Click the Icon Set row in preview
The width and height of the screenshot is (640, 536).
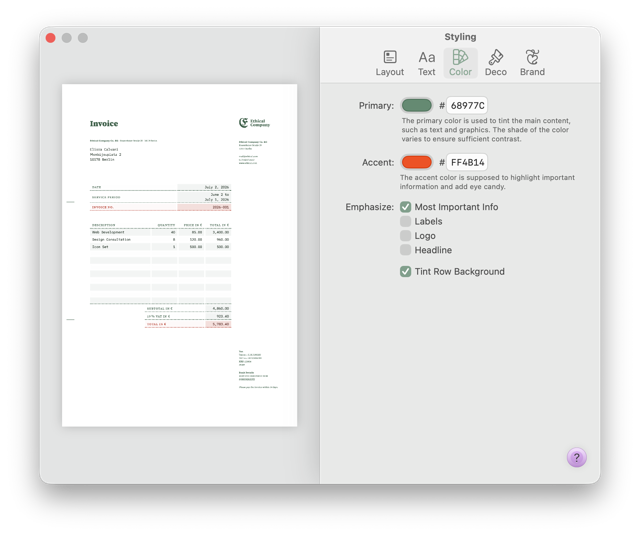tap(160, 247)
